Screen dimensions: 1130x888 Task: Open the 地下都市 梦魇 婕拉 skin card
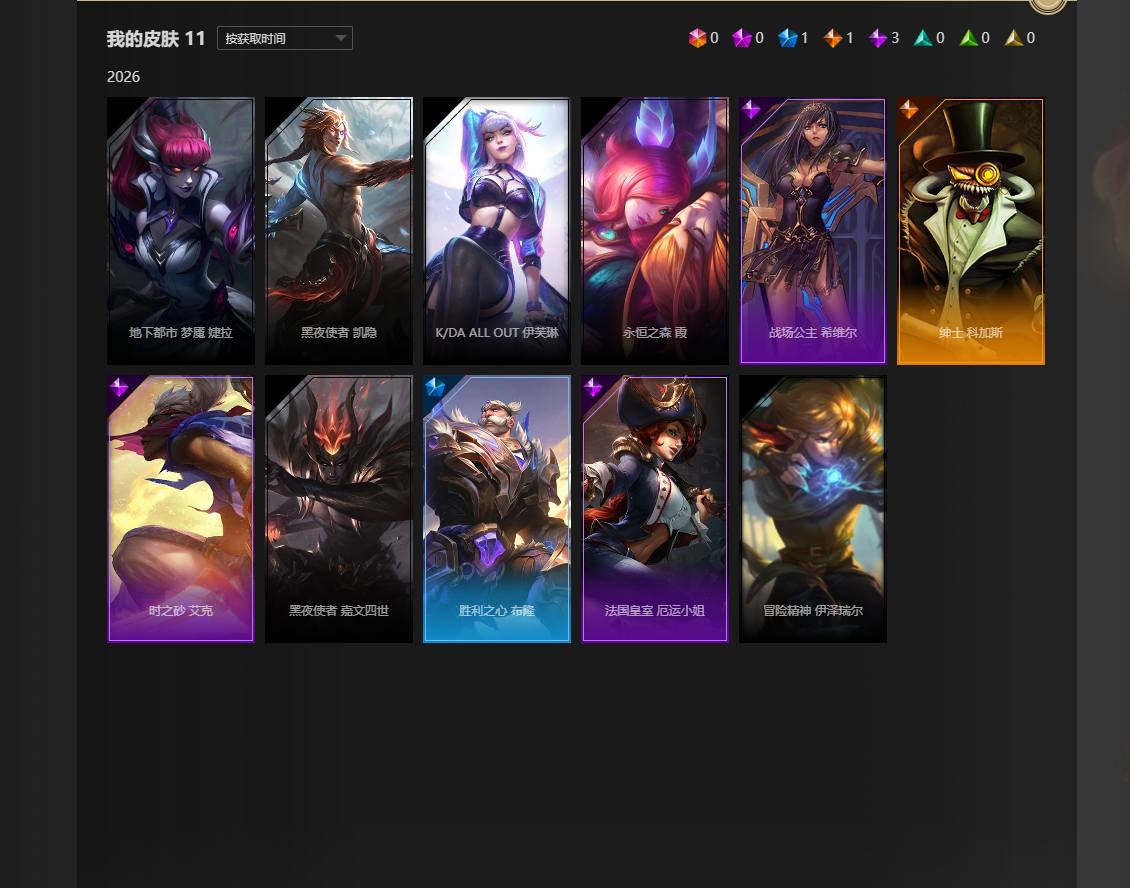coord(181,231)
